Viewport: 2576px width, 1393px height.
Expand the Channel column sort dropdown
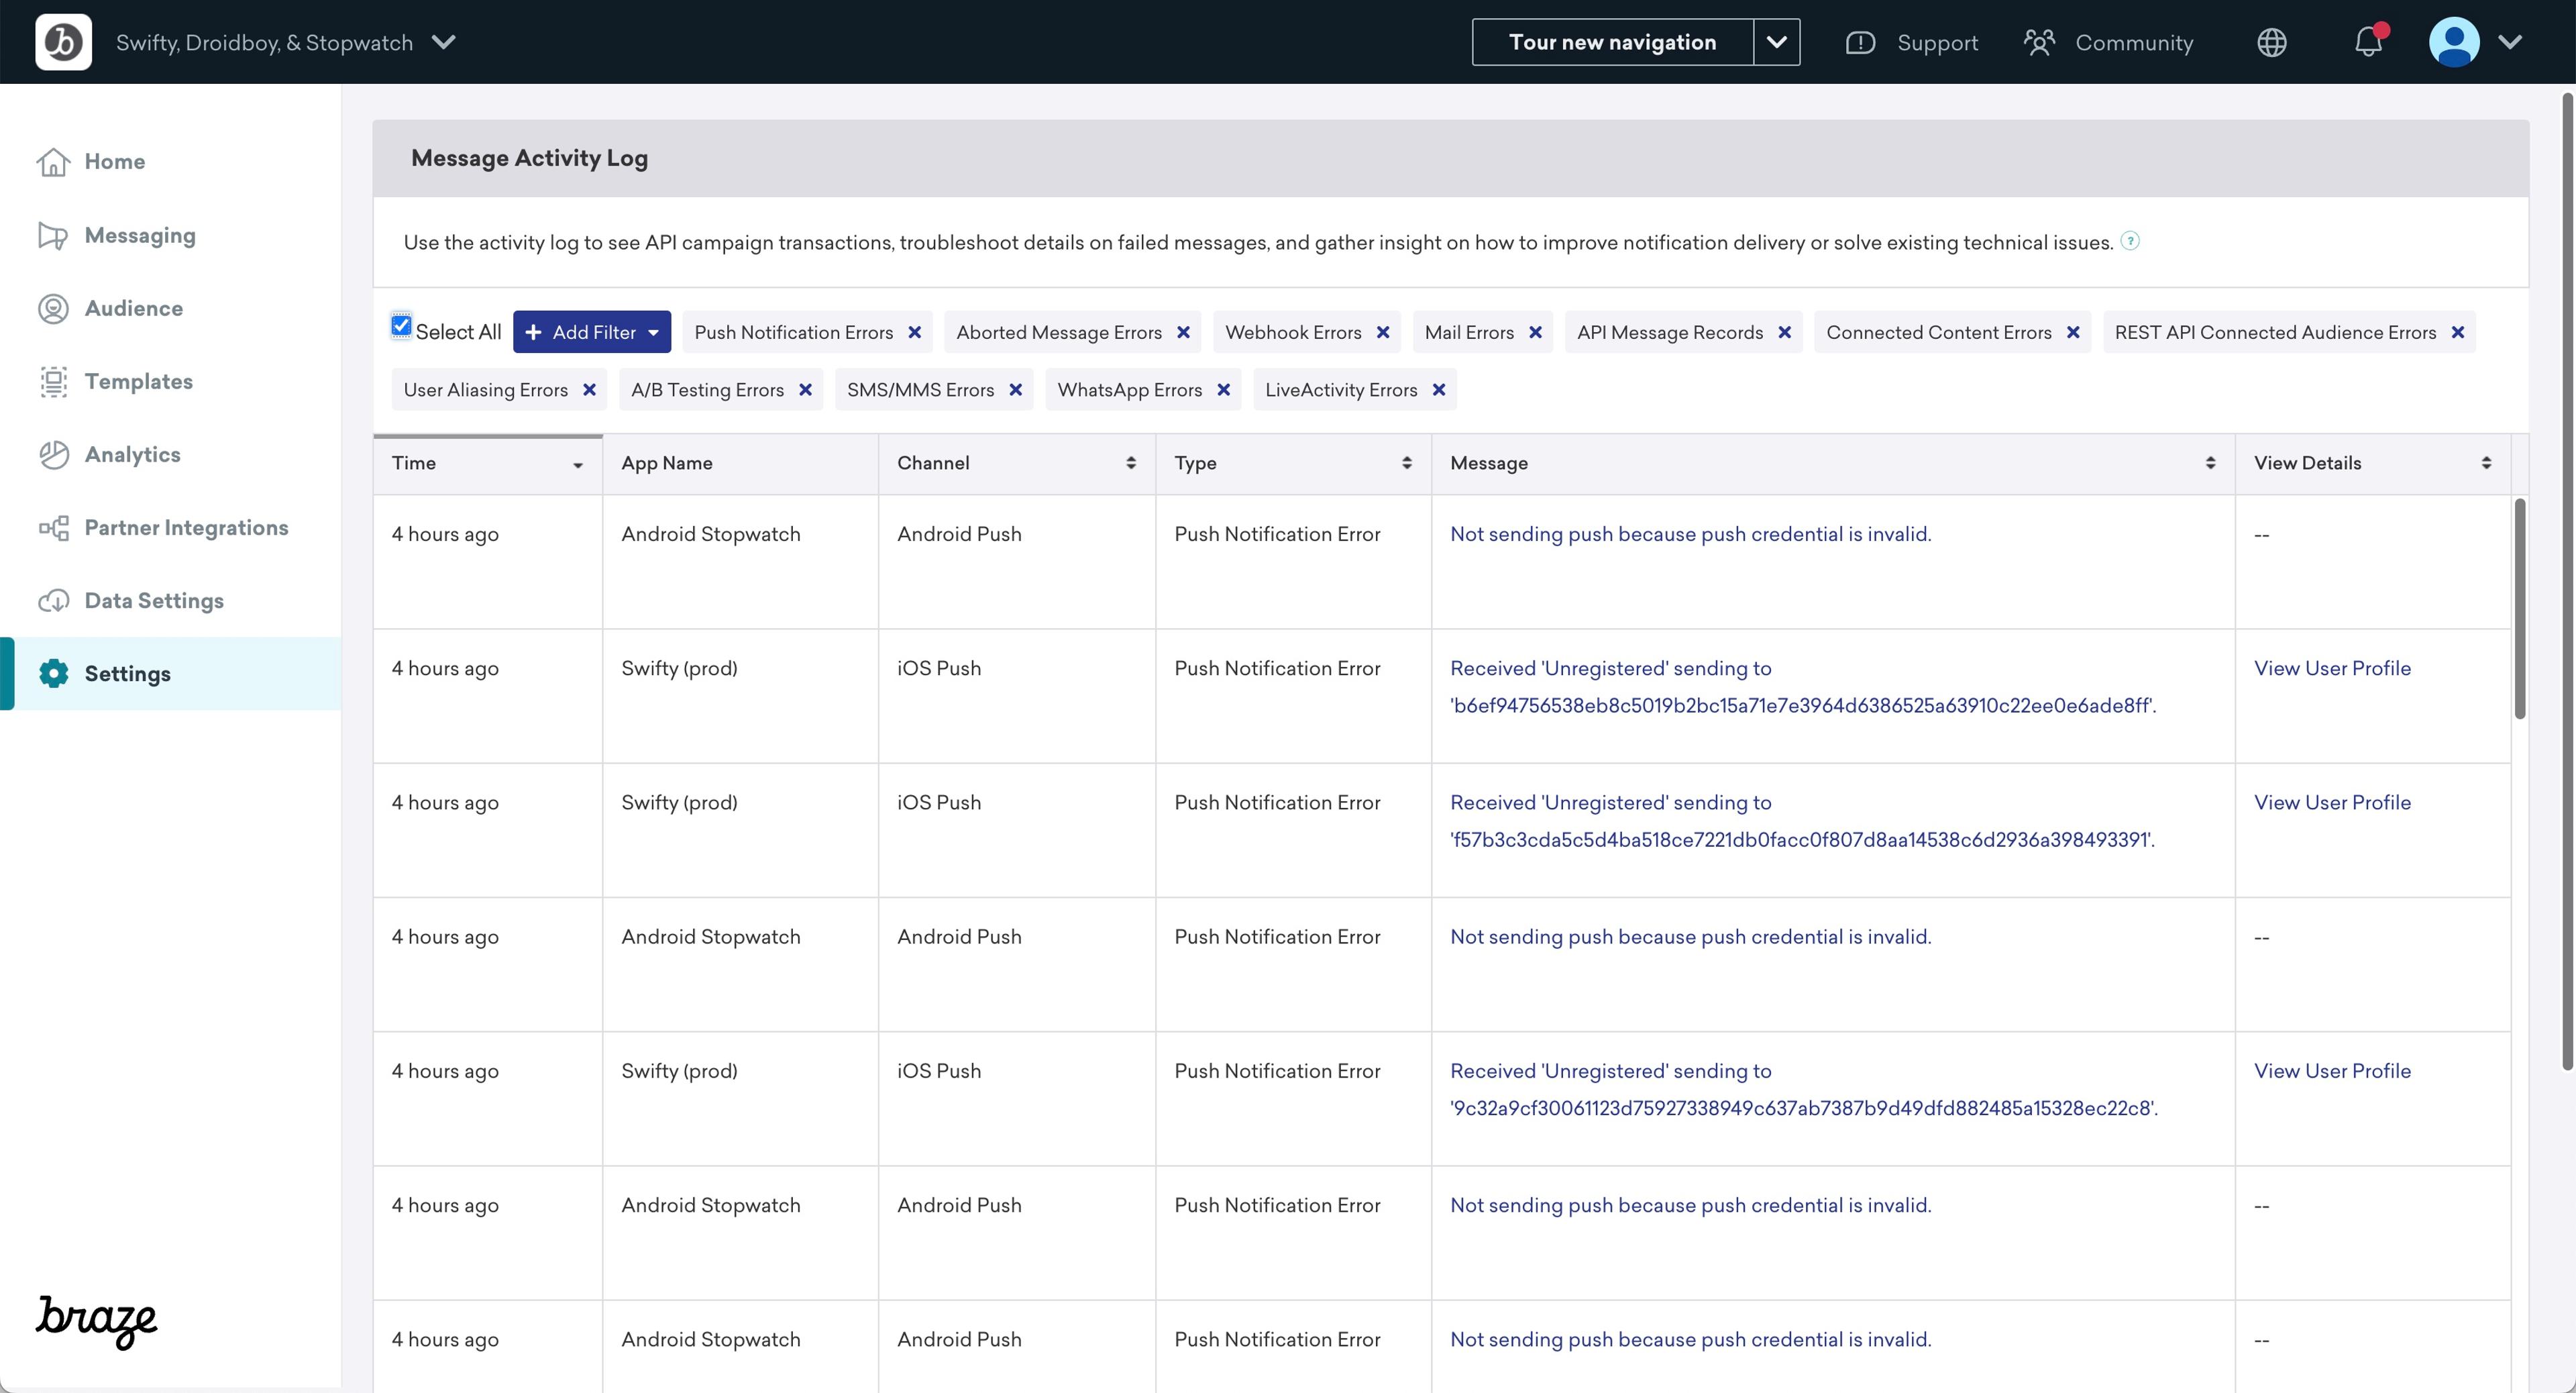tap(1130, 462)
